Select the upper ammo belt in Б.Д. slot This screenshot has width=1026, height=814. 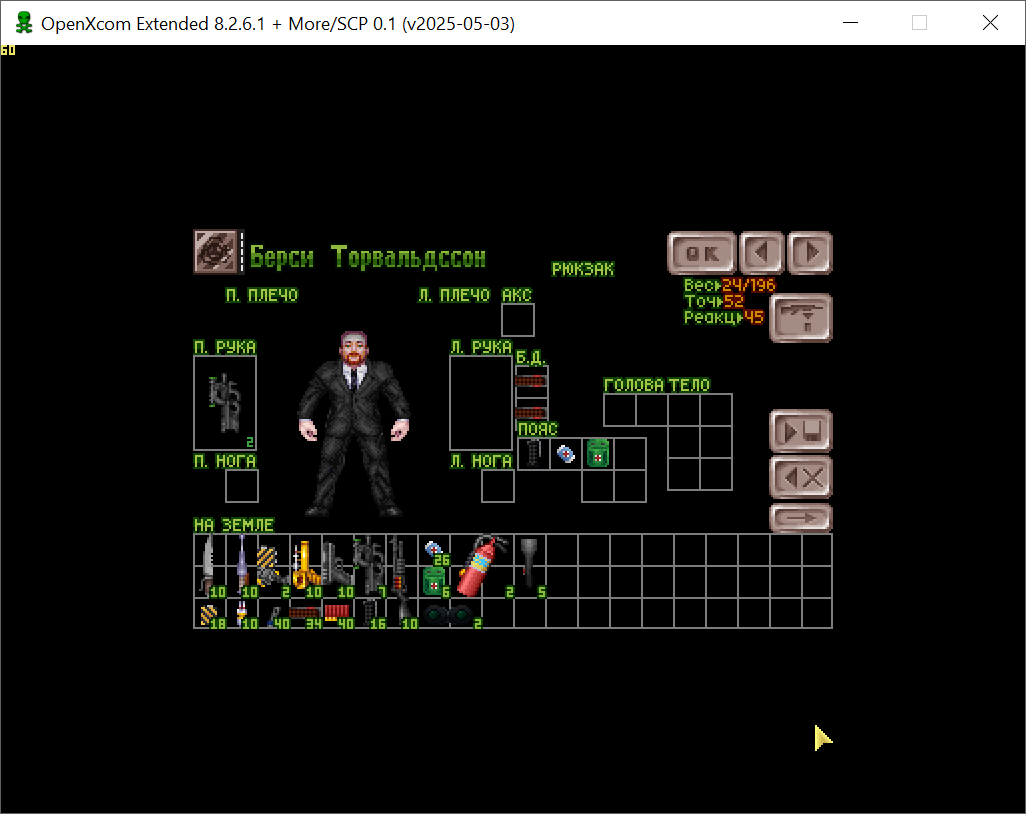(x=531, y=381)
